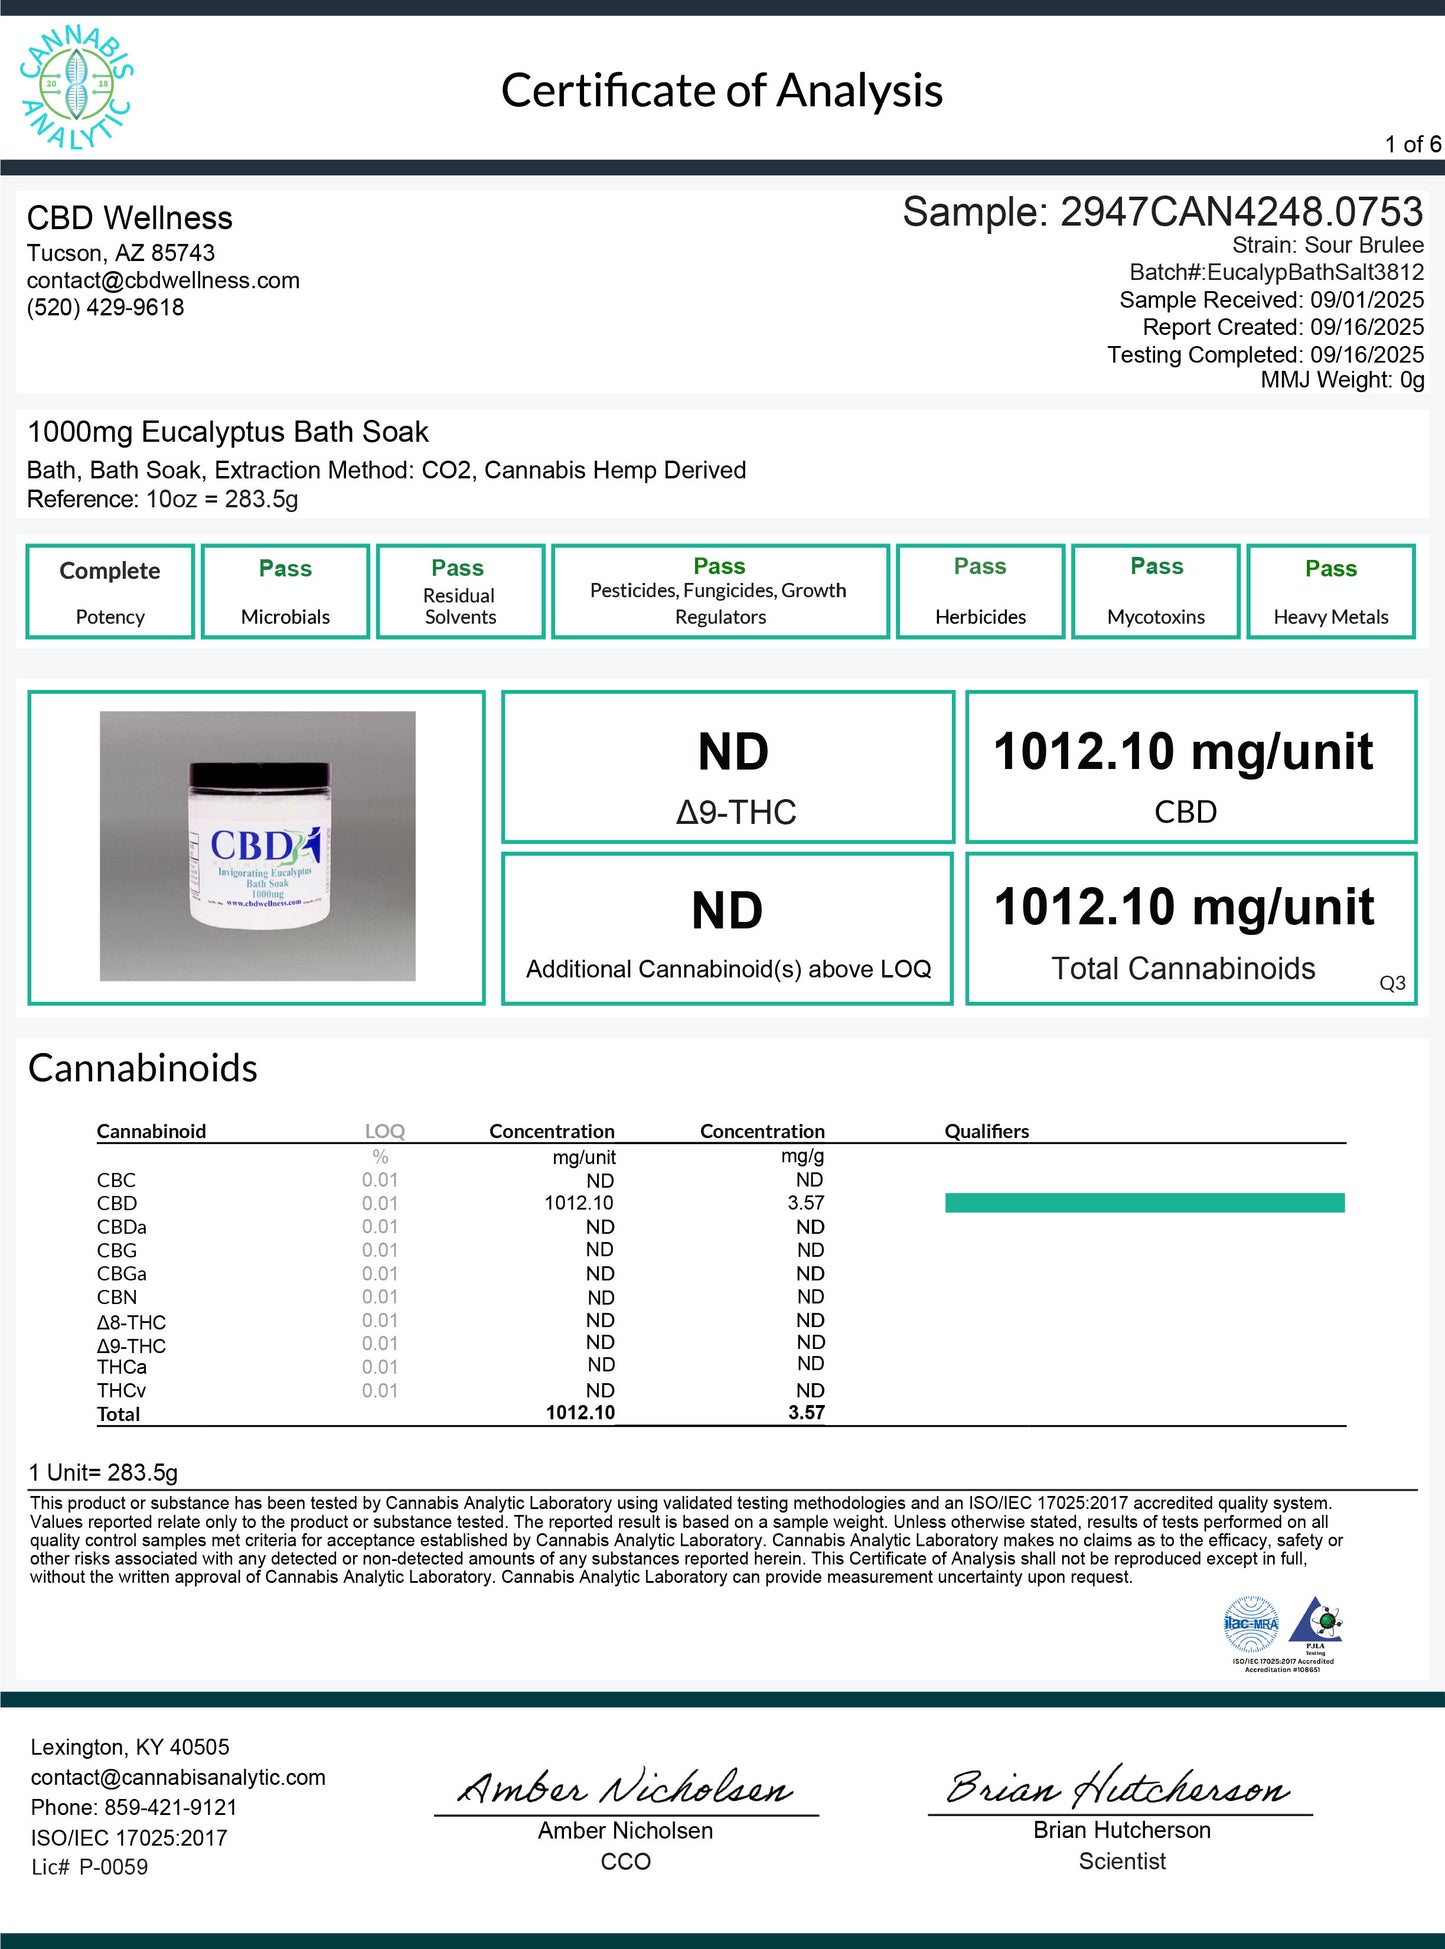Click the bold 3.57 in the Total row
The width and height of the screenshot is (1445, 1949).
[x=806, y=1413]
